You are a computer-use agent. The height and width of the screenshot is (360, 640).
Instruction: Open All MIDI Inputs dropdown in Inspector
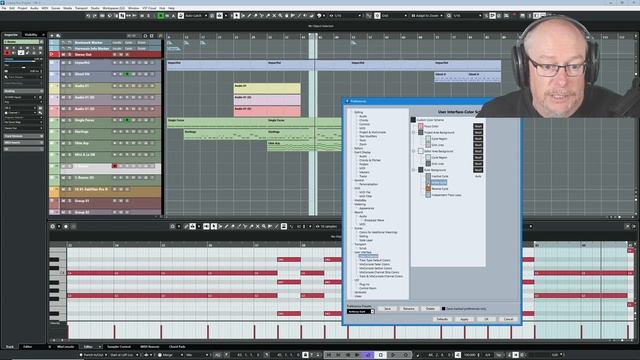pos(23,97)
